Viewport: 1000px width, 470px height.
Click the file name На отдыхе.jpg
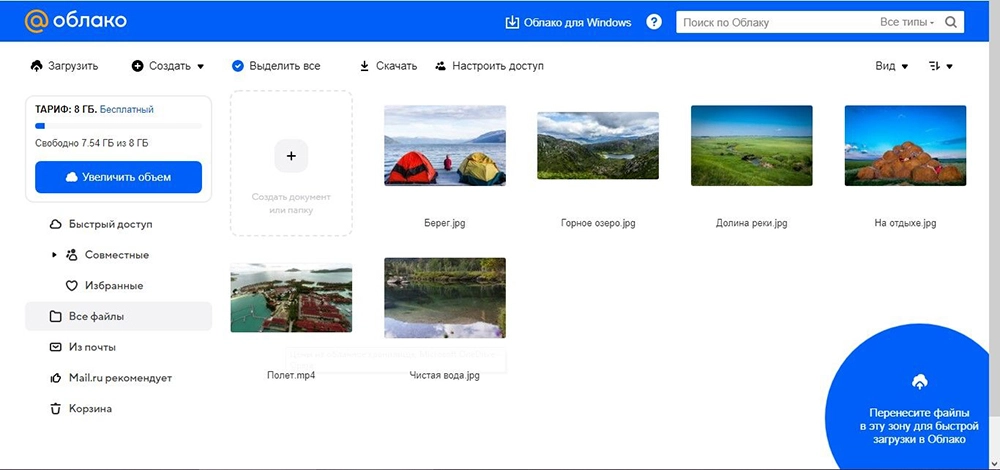[905, 223]
